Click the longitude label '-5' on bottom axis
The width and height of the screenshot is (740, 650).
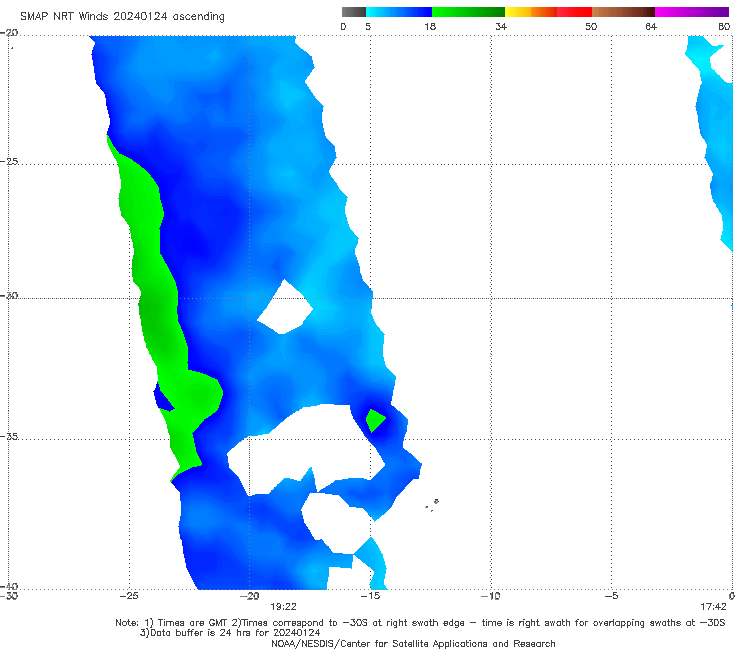(x=611, y=596)
